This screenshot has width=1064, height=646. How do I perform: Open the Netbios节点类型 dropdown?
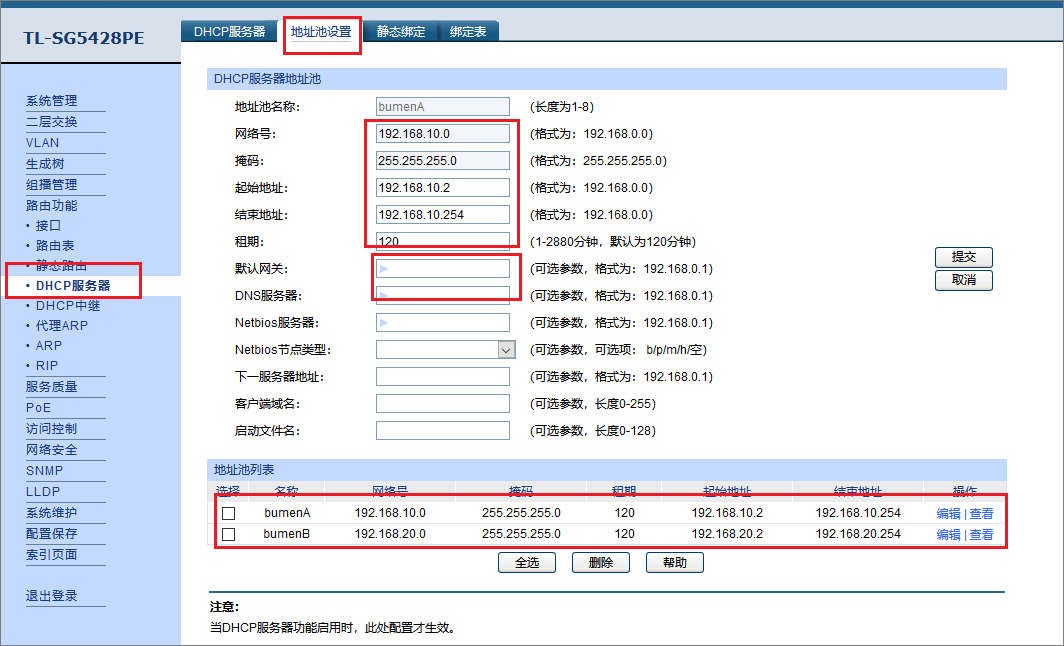(x=445, y=349)
